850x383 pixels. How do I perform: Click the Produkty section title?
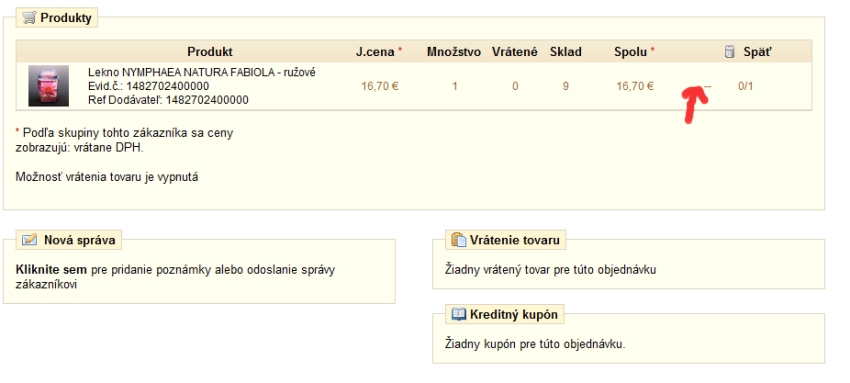pos(66,18)
